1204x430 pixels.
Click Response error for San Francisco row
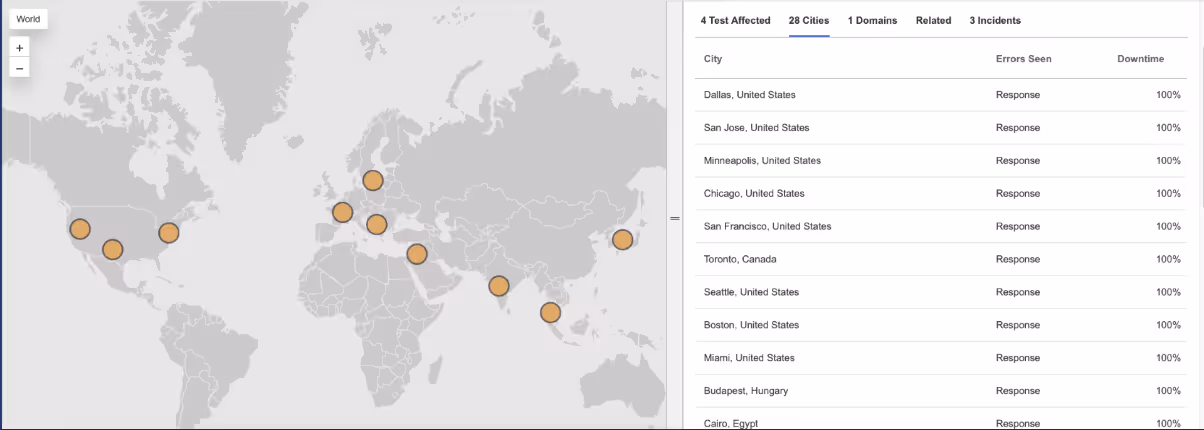click(x=1017, y=226)
